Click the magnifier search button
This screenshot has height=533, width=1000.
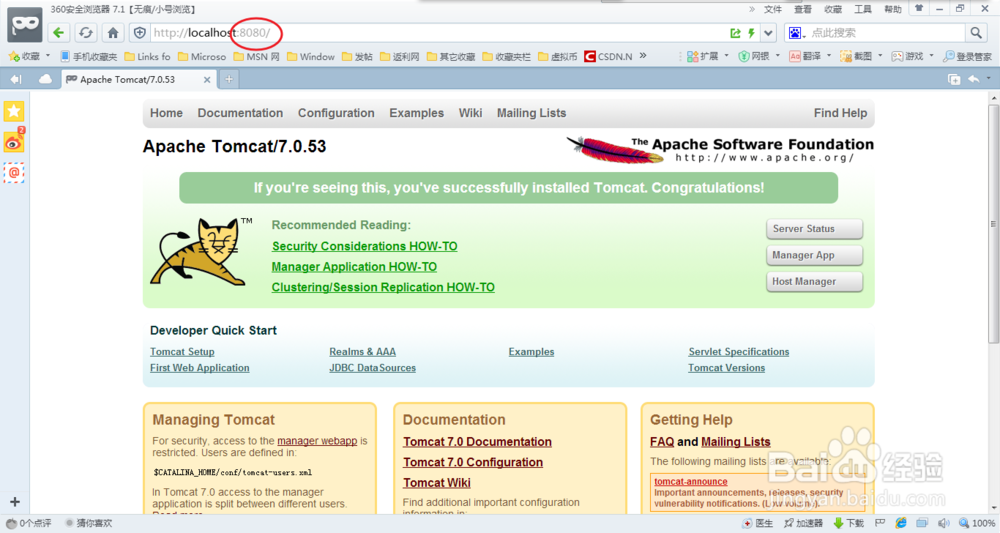pyautogui.click(x=976, y=33)
